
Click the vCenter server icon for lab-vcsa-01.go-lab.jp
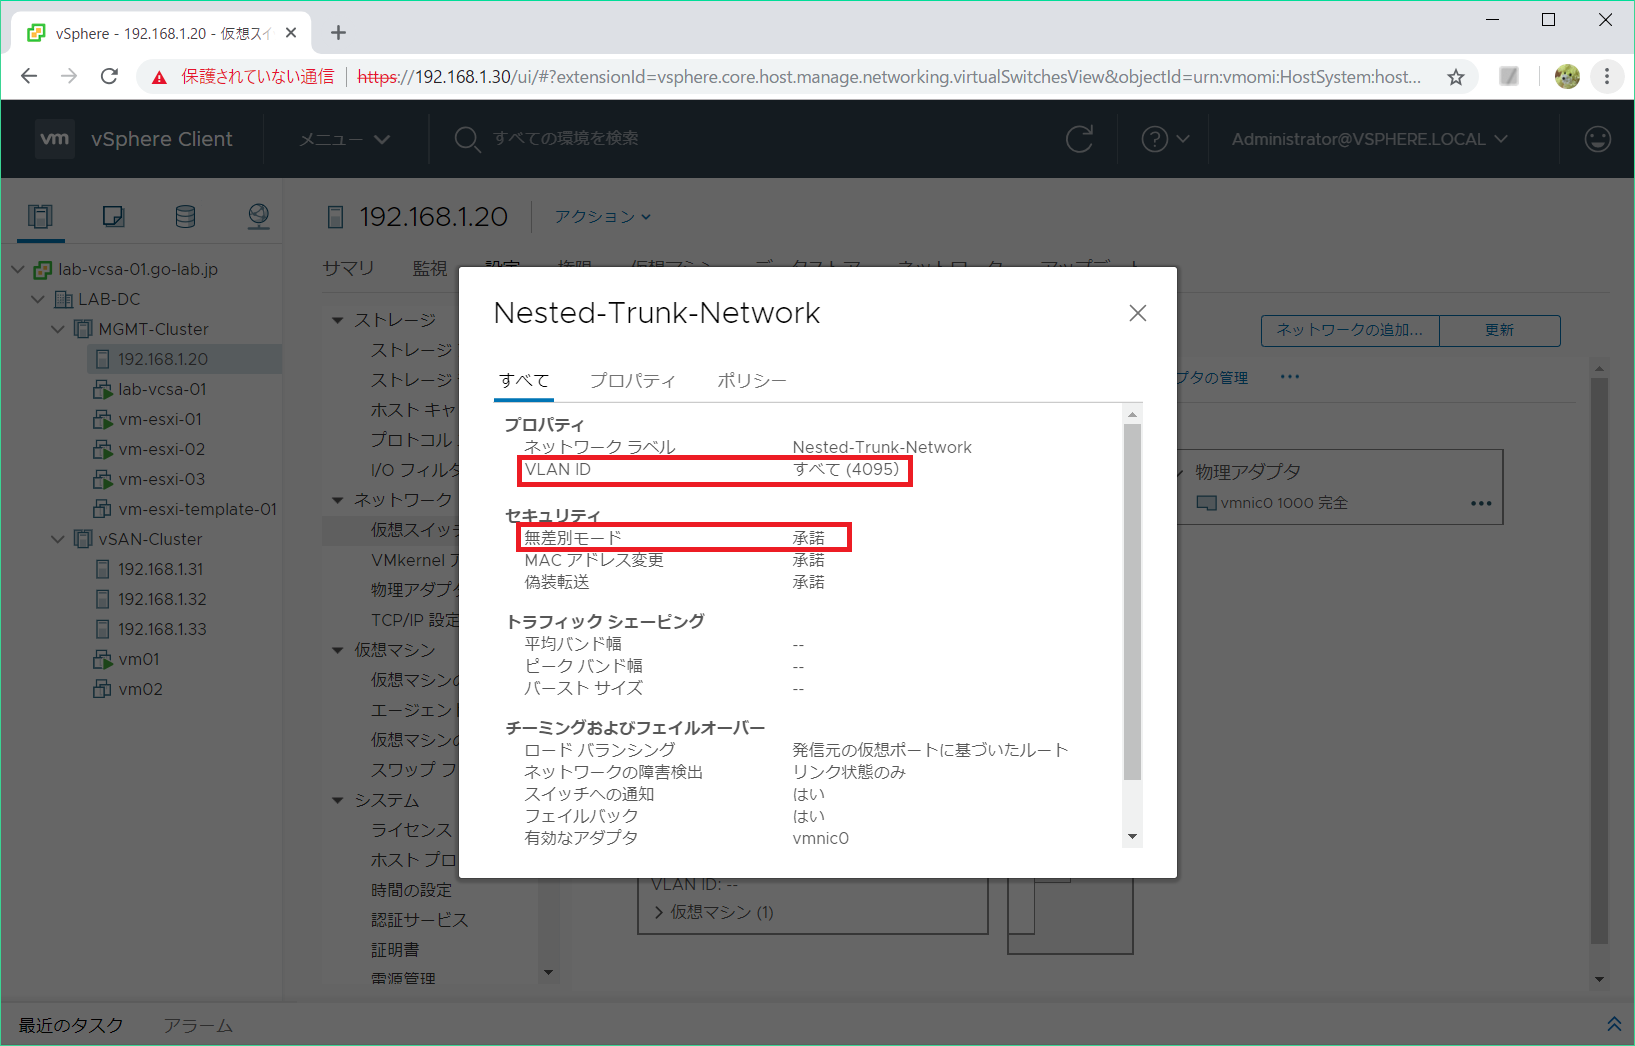43,269
